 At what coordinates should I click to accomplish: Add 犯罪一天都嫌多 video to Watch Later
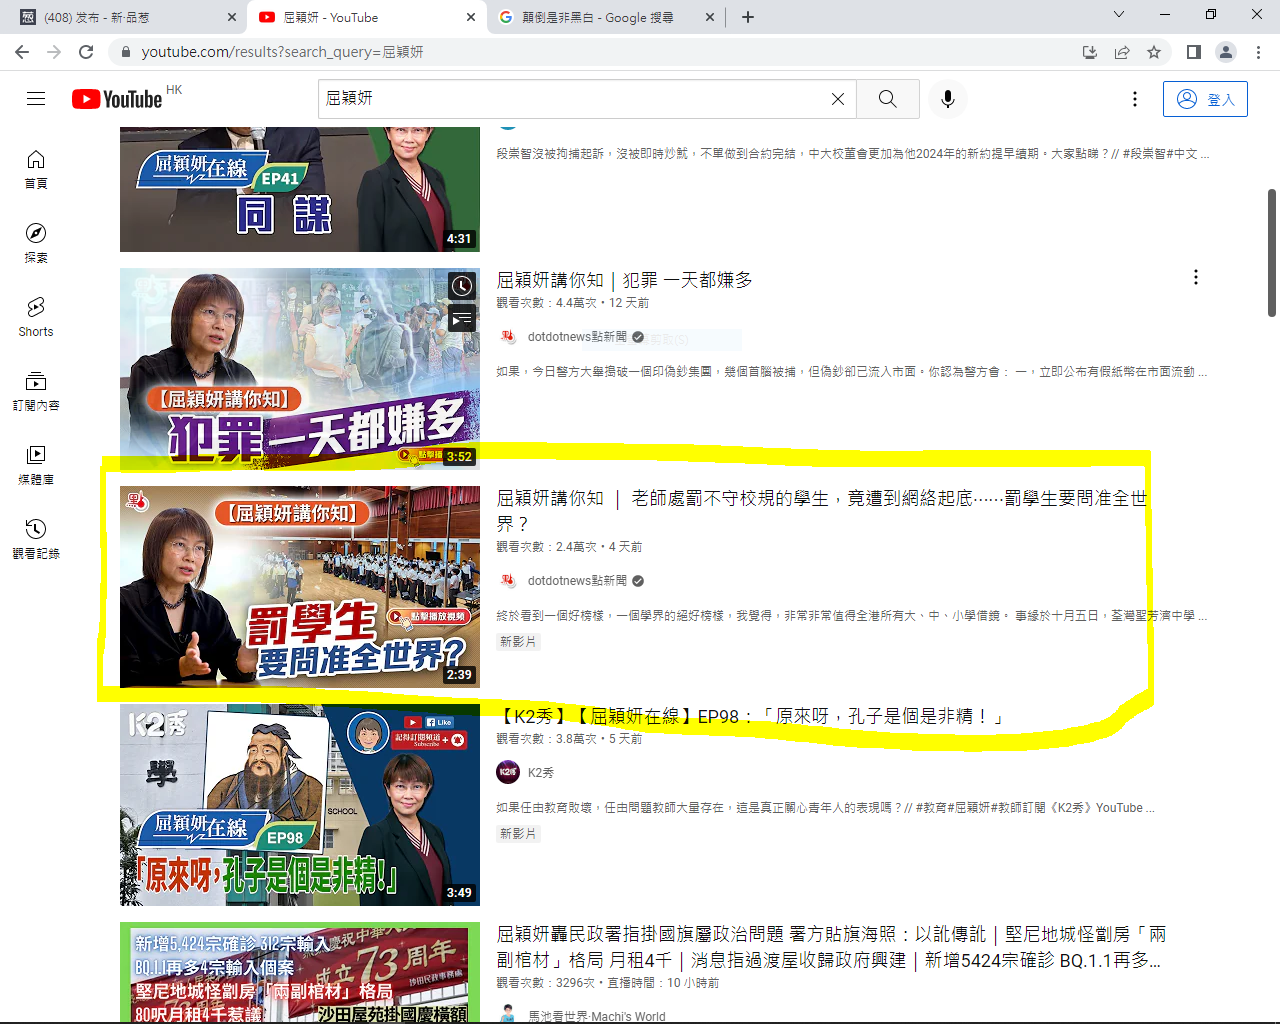(x=461, y=286)
